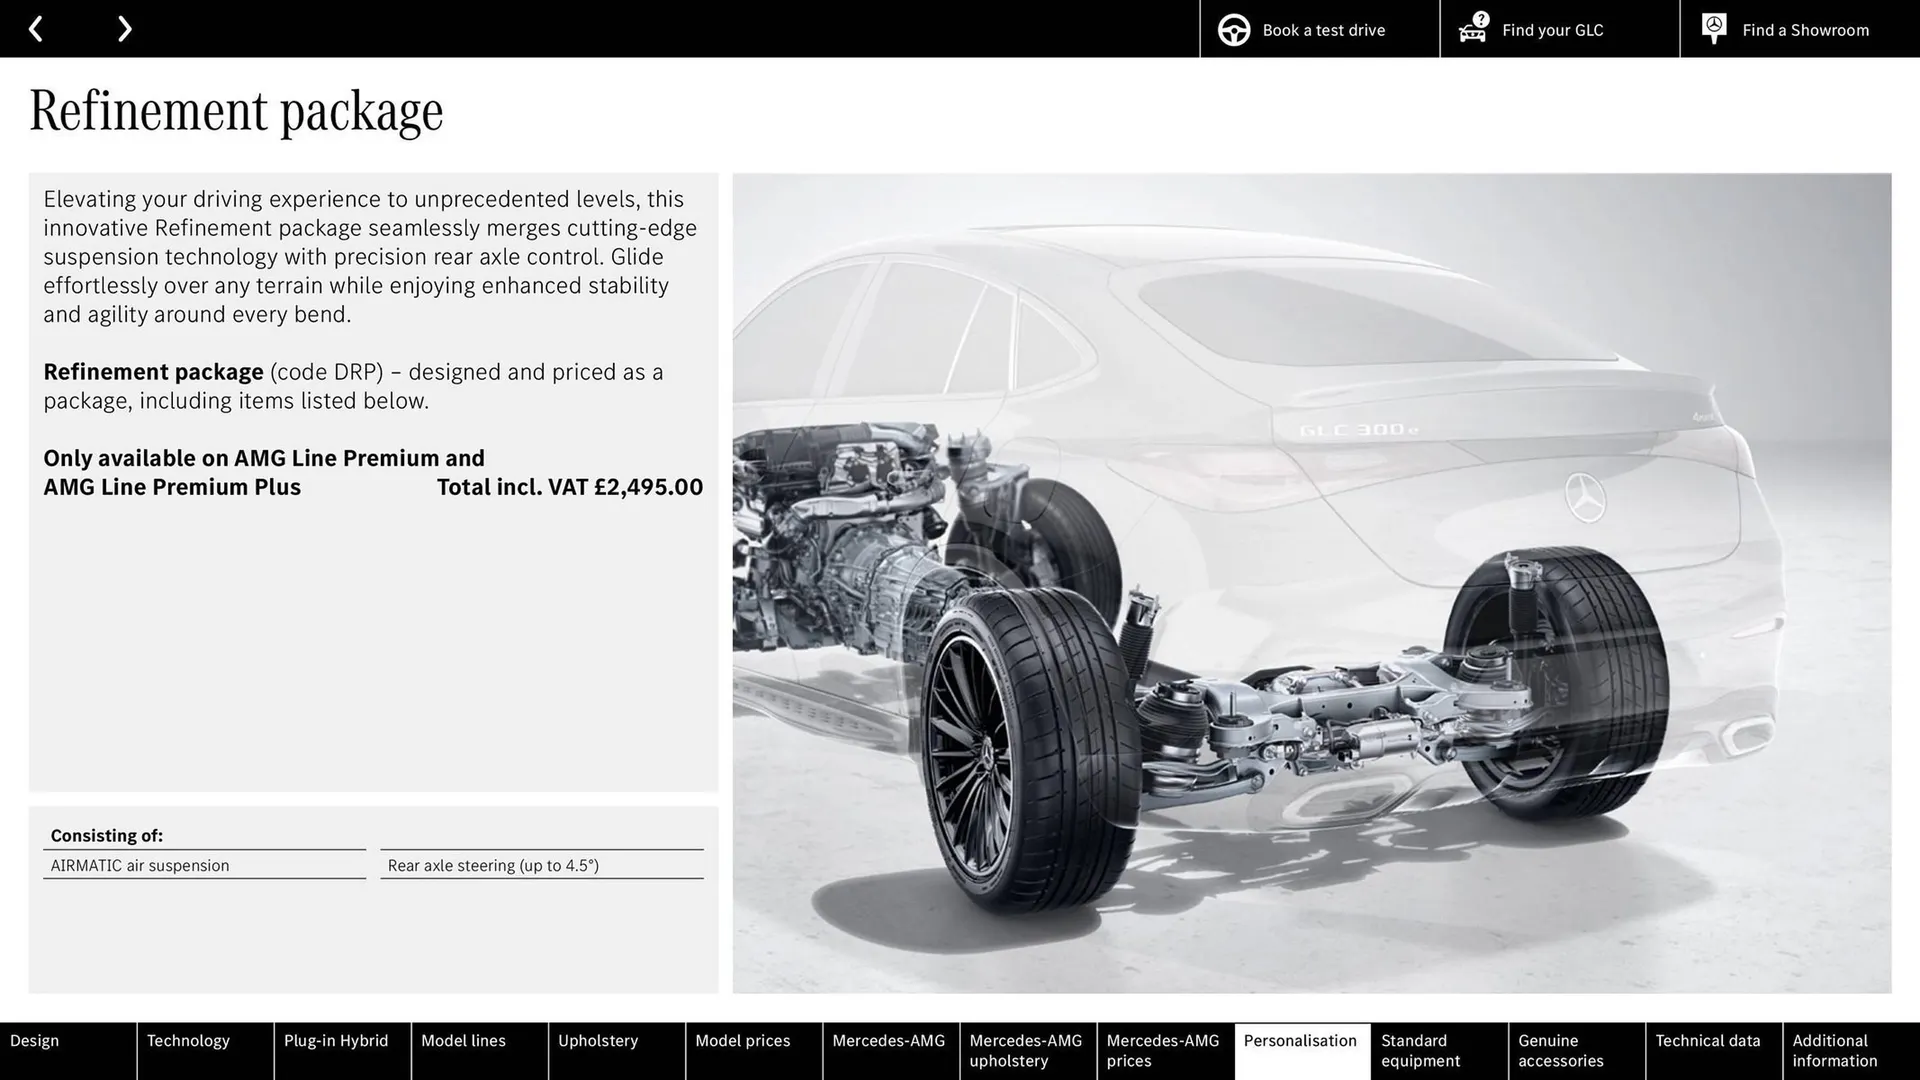Switch to the Technology tab
The width and height of the screenshot is (1920, 1080).
click(205, 1051)
